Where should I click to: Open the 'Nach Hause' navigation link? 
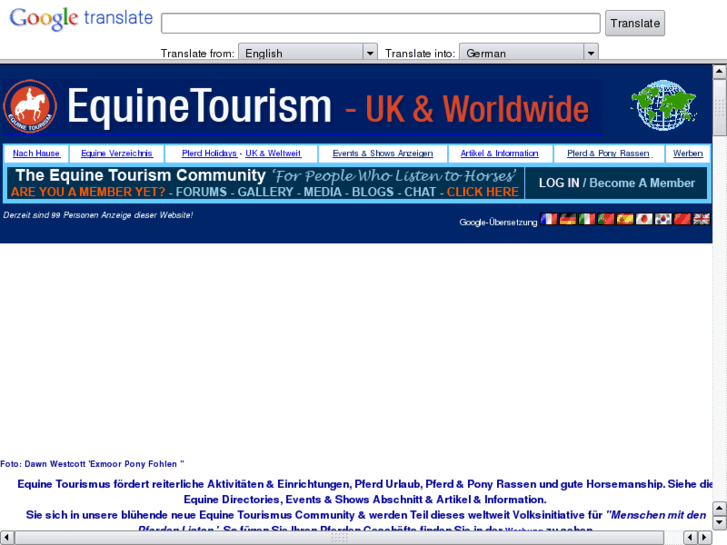(x=36, y=154)
